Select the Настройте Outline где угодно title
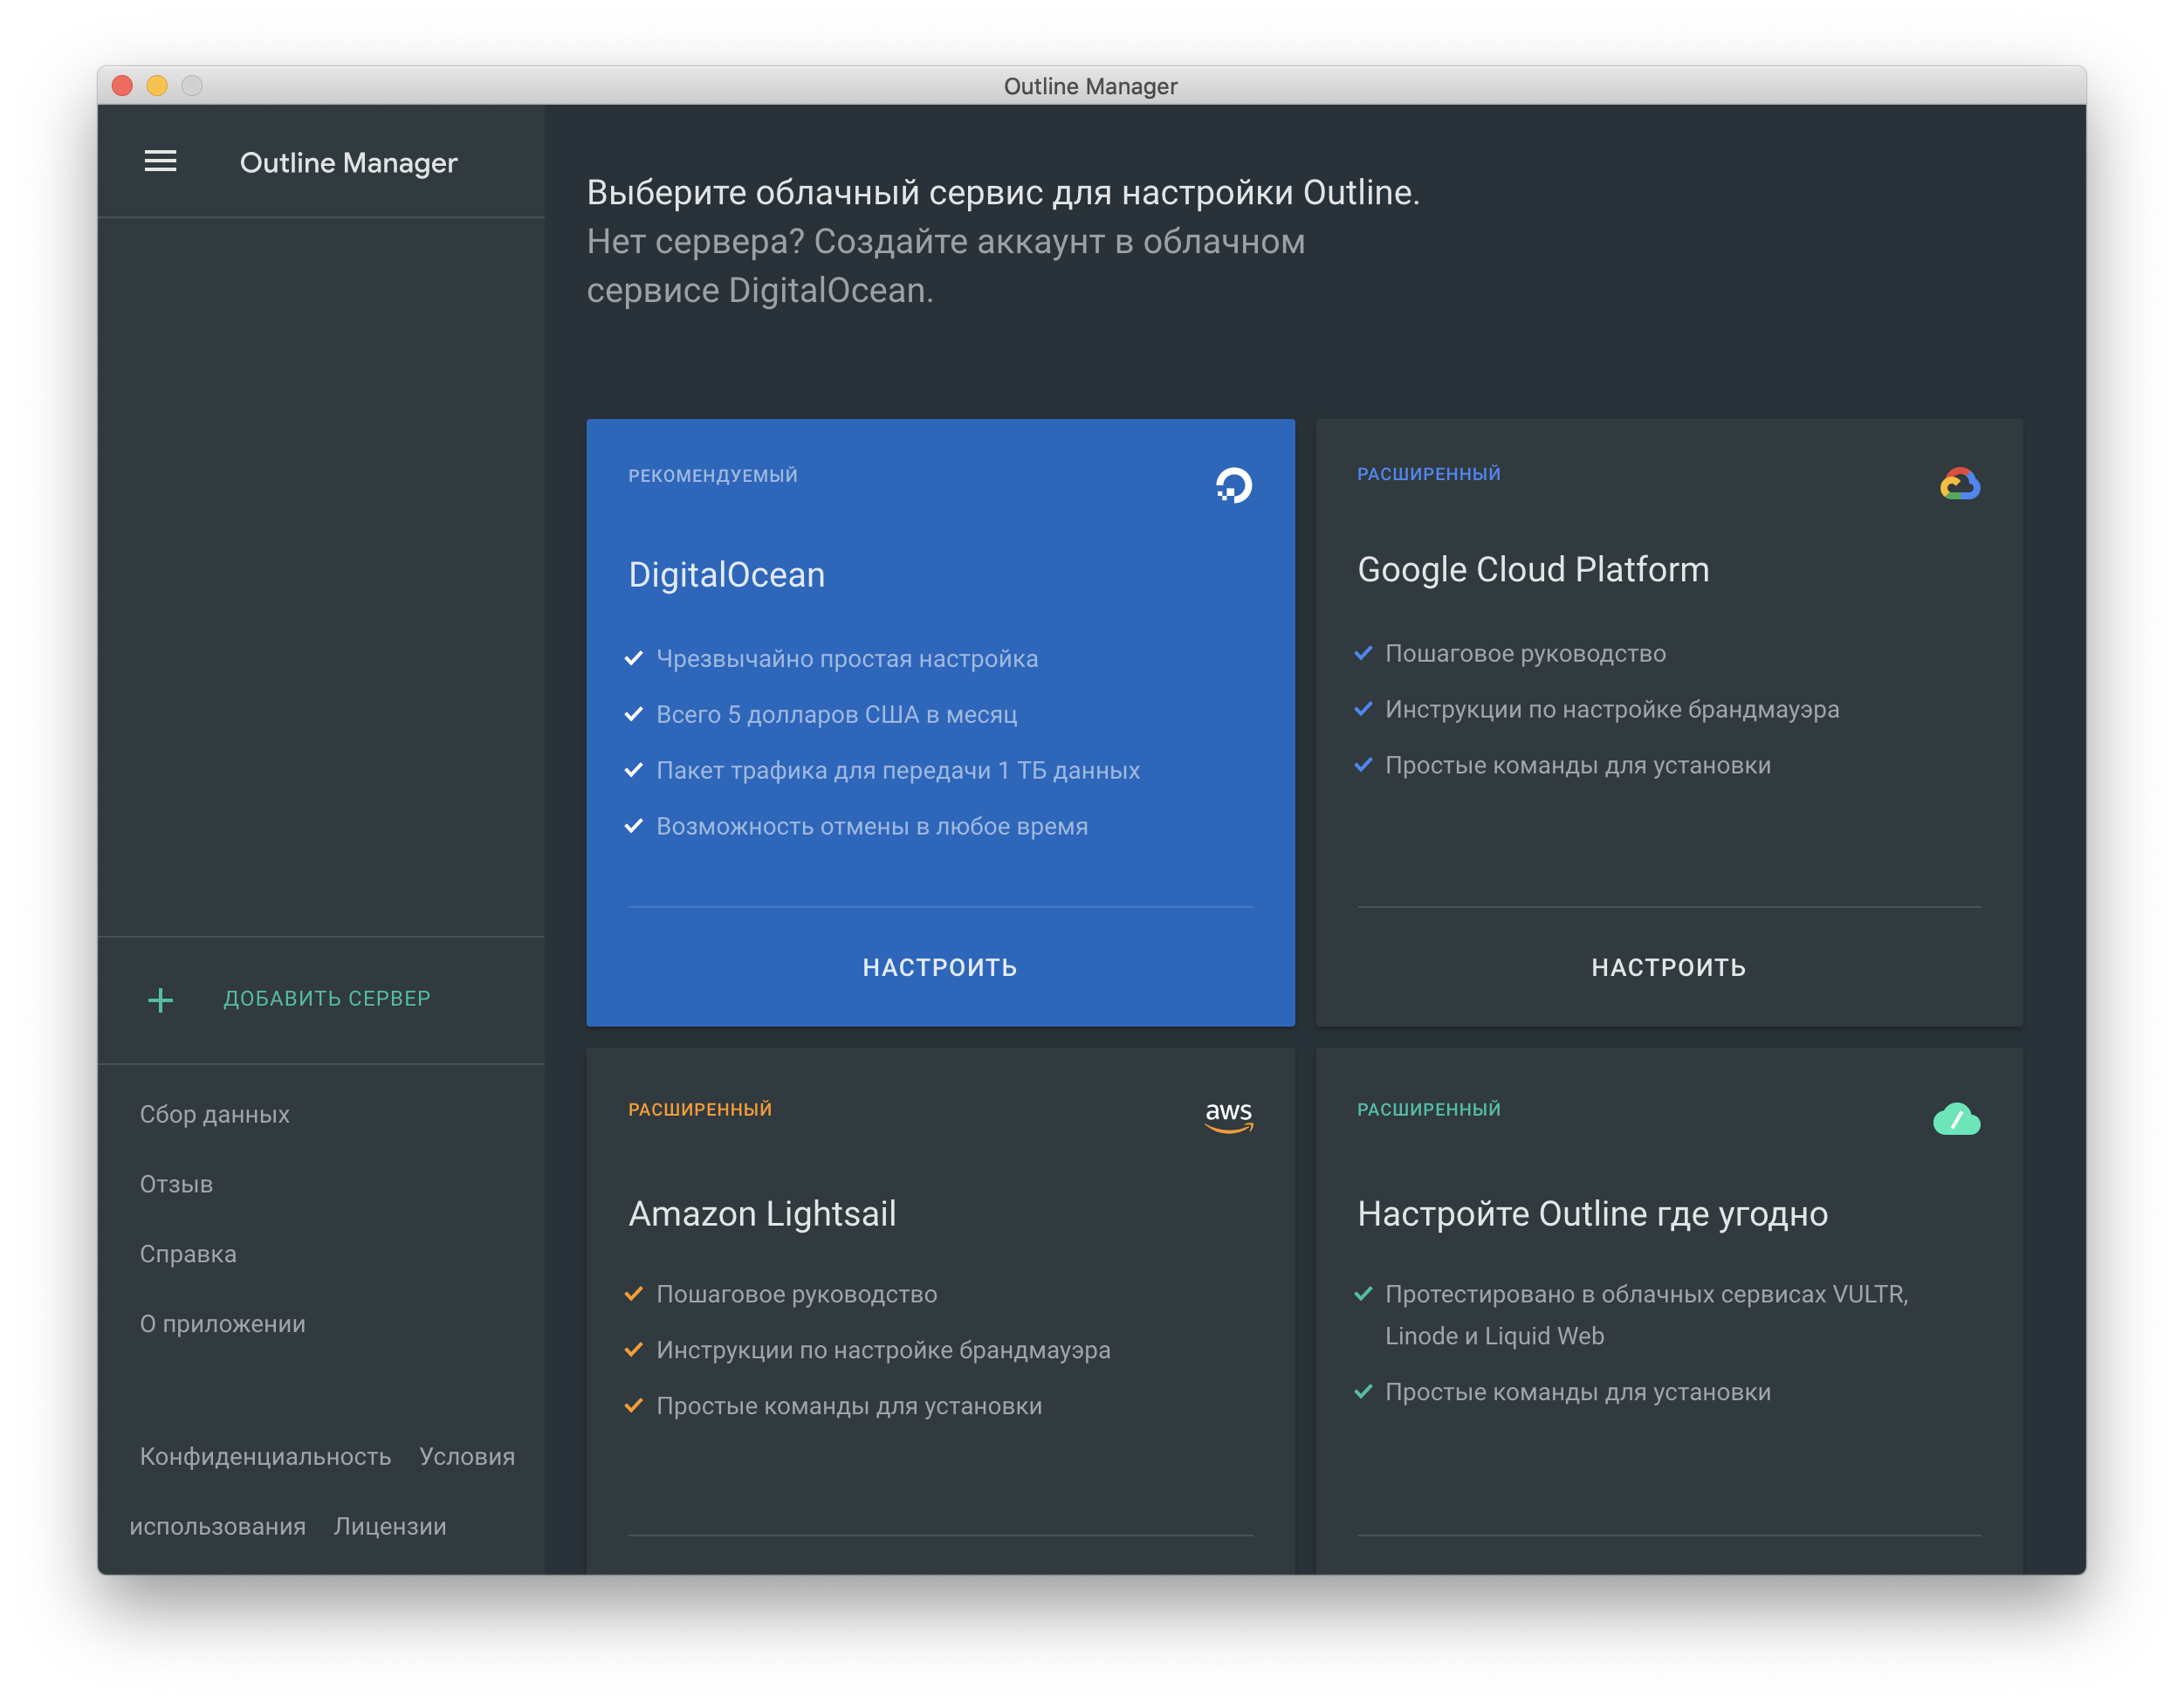 coord(1592,1214)
